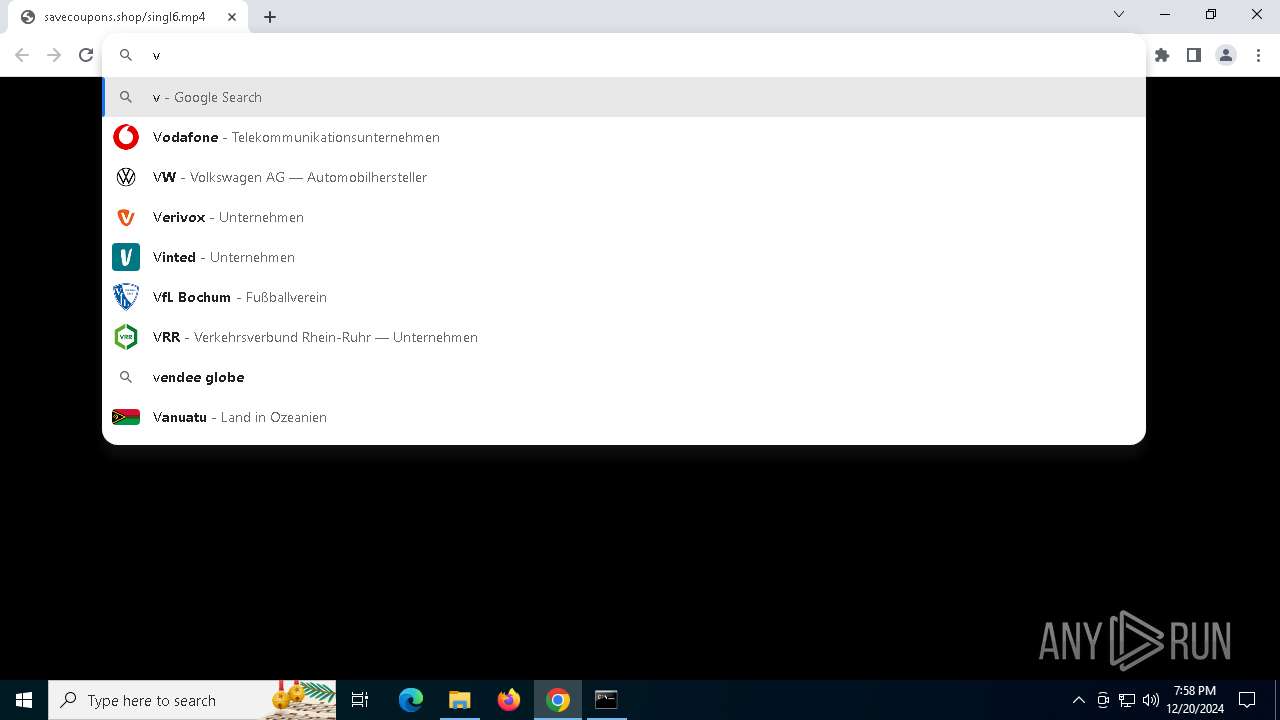Screen dimensions: 1280x720
Task: Click the volume speaker tray icon
Action: point(1151,700)
